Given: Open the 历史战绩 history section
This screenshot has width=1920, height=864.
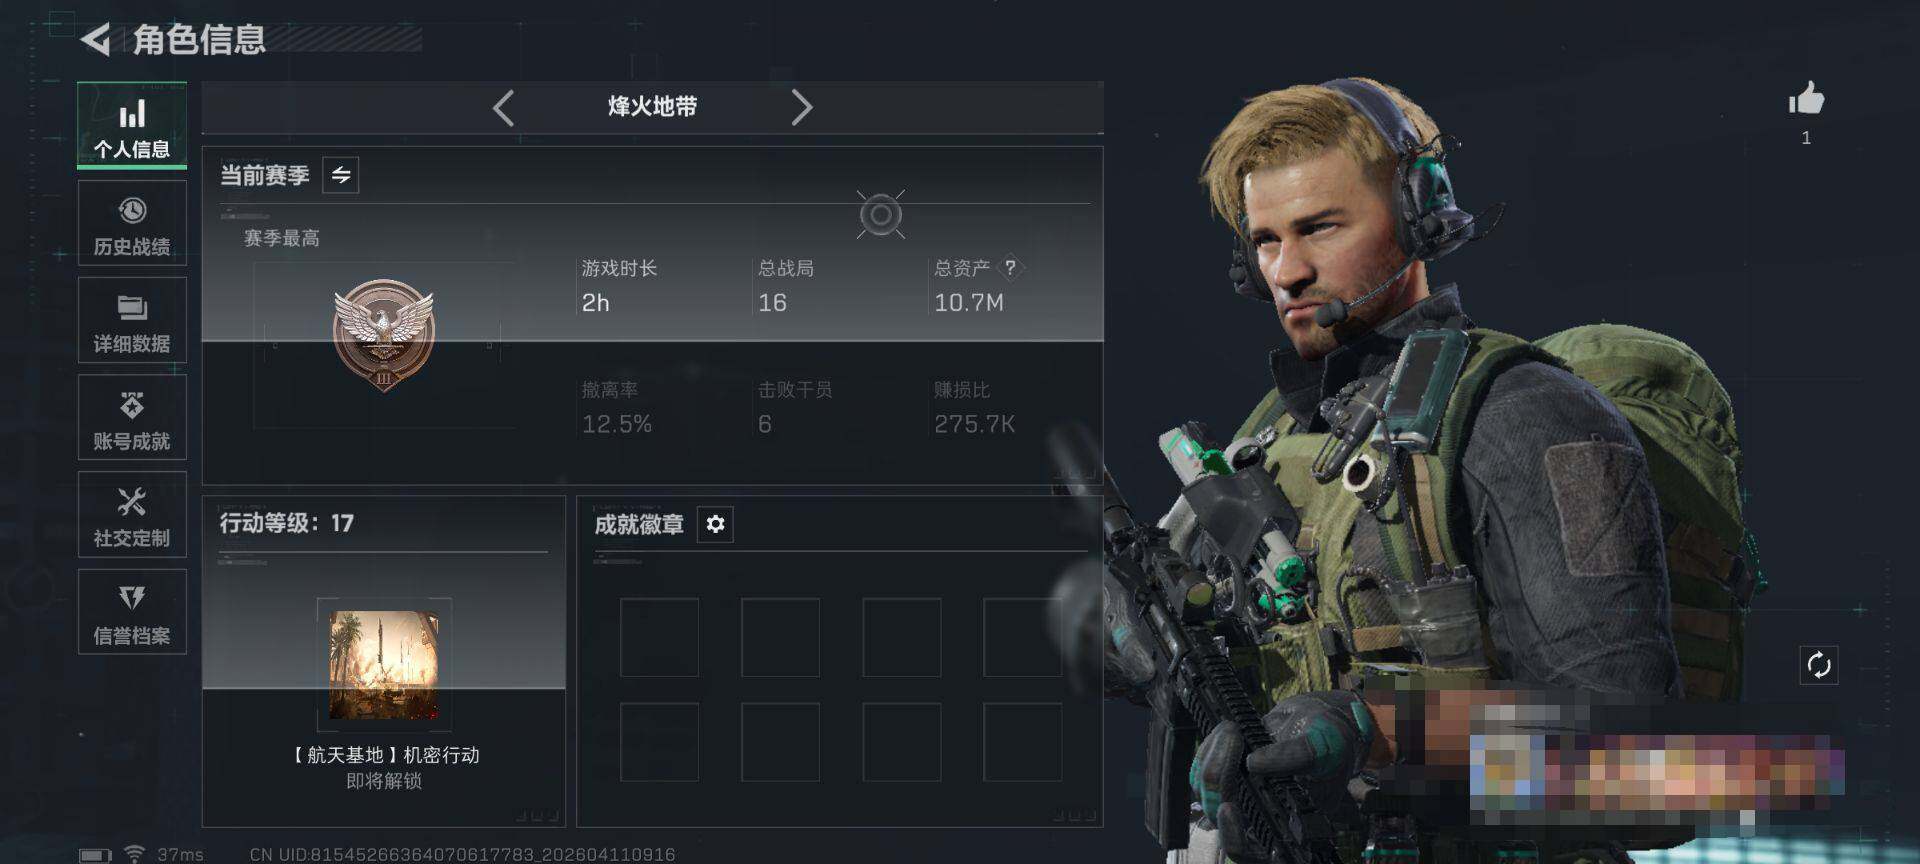Looking at the screenshot, I should coord(132,223).
